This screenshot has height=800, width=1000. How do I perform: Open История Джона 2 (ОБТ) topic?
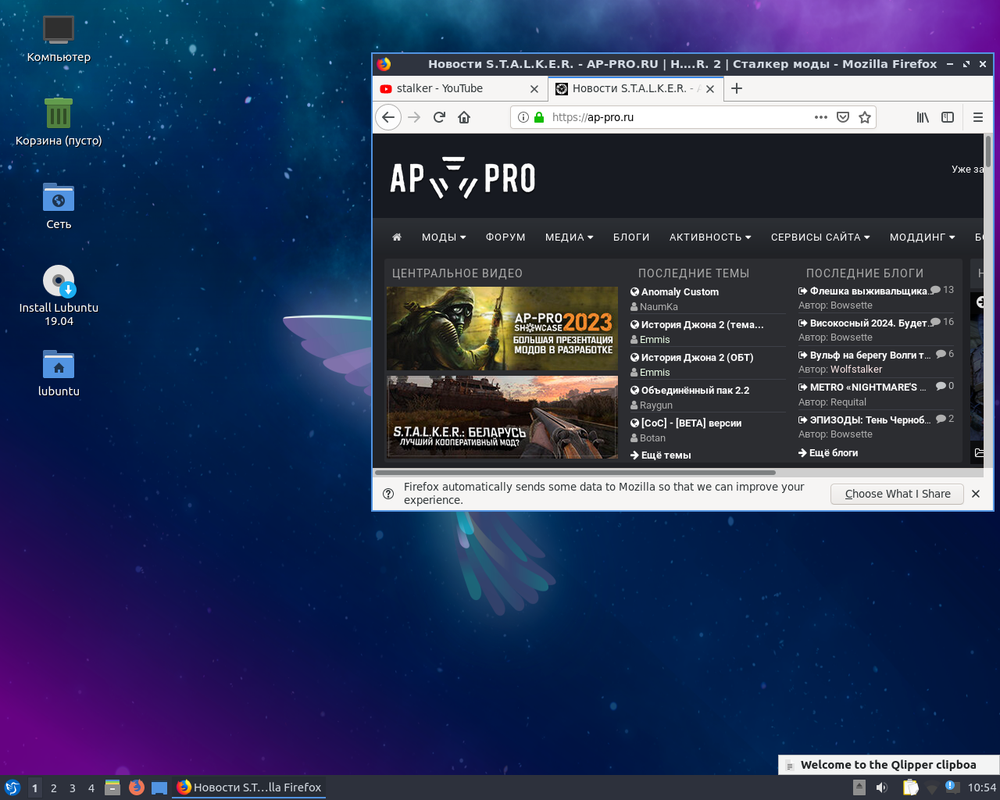tap(697, 358)
